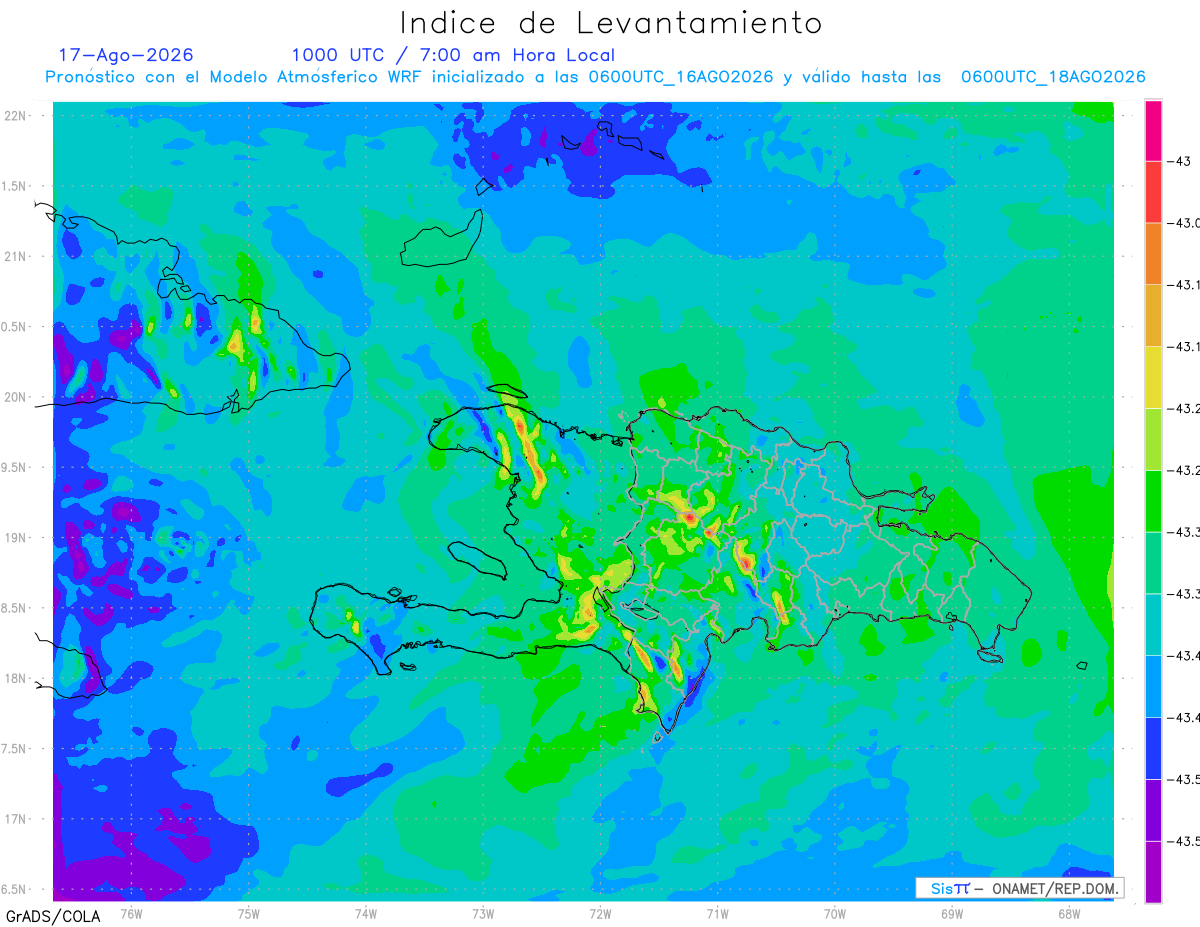Click the "74W" longitude label

tap(366, 914)
